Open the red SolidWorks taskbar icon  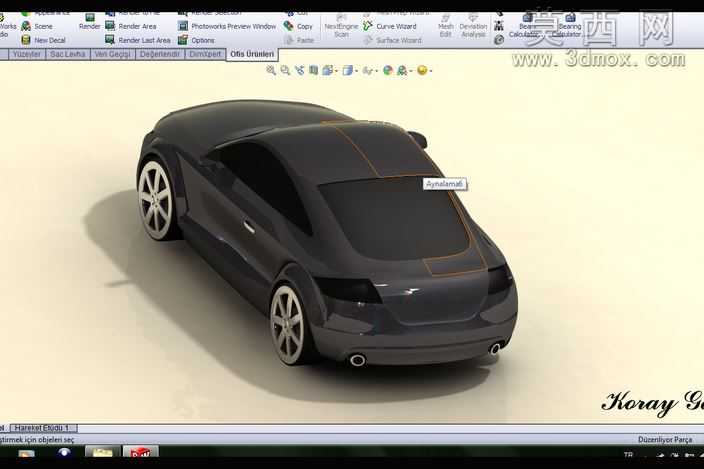coord(141,452)
